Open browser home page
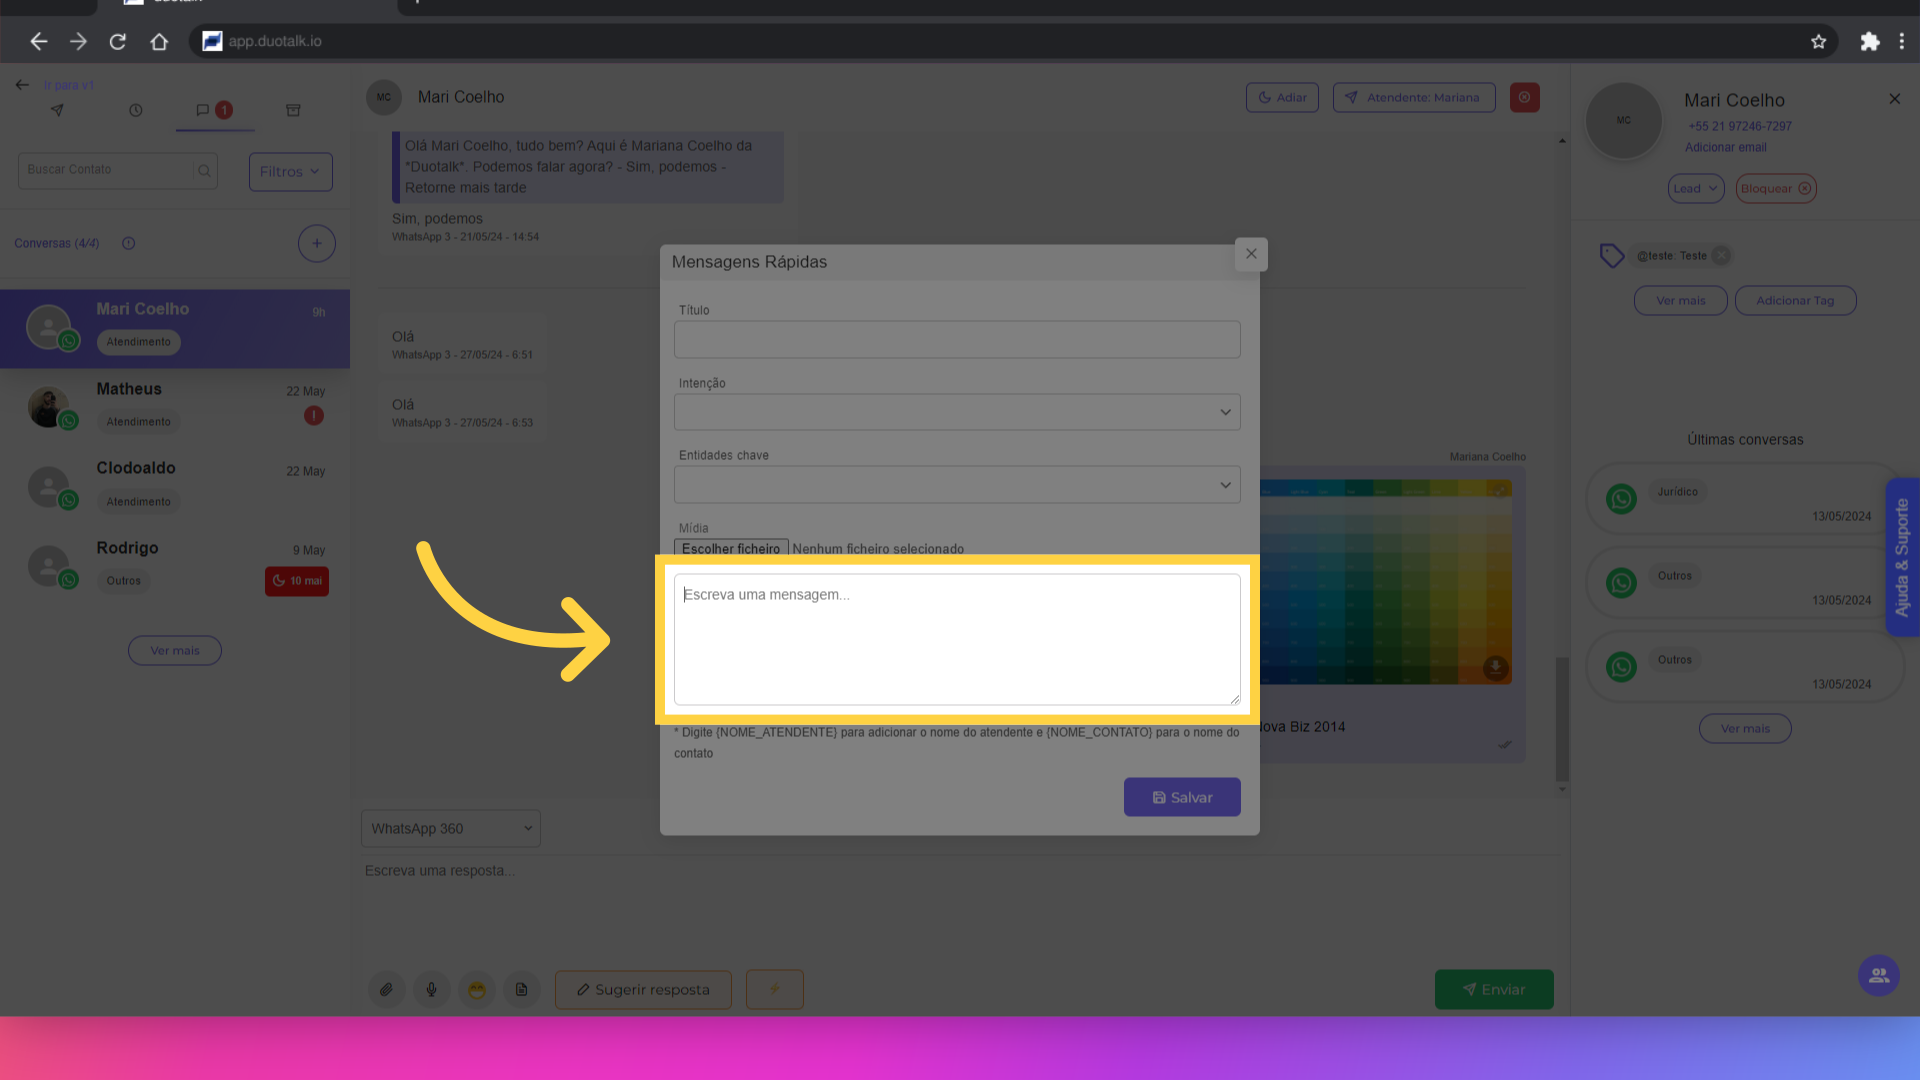 [159, 41]
